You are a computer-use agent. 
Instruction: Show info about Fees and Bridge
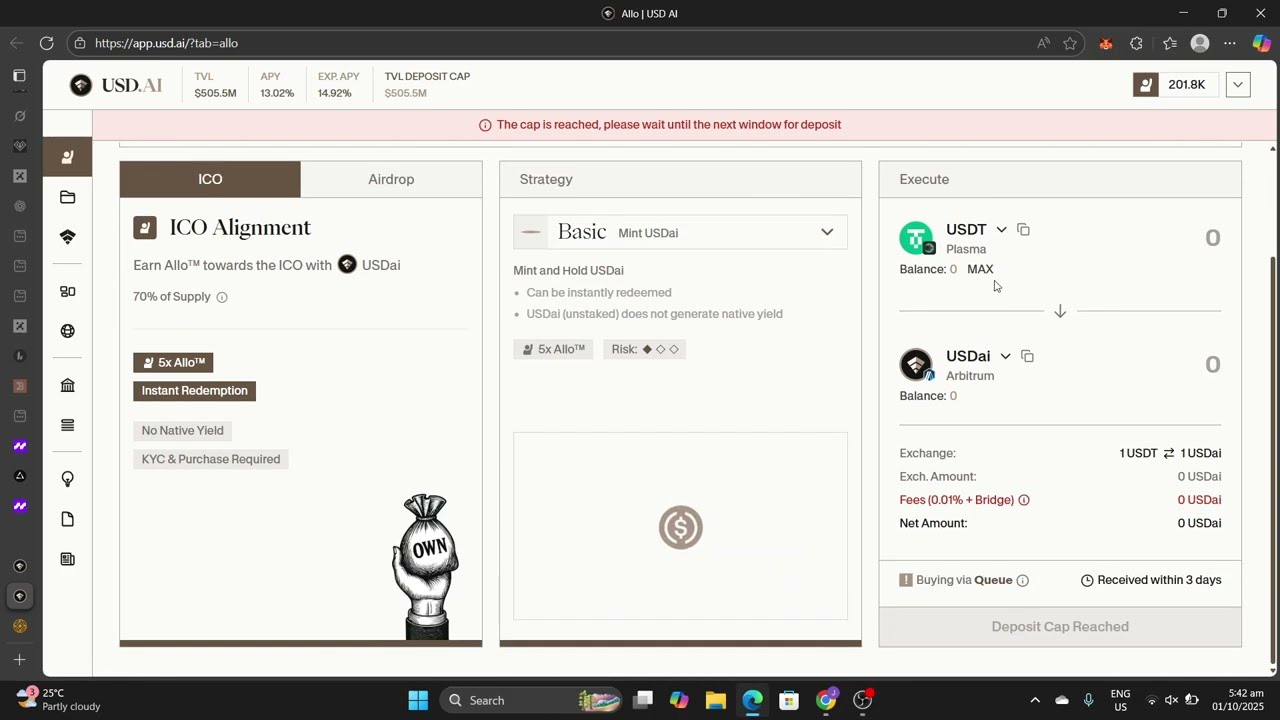pos(1024,500)
